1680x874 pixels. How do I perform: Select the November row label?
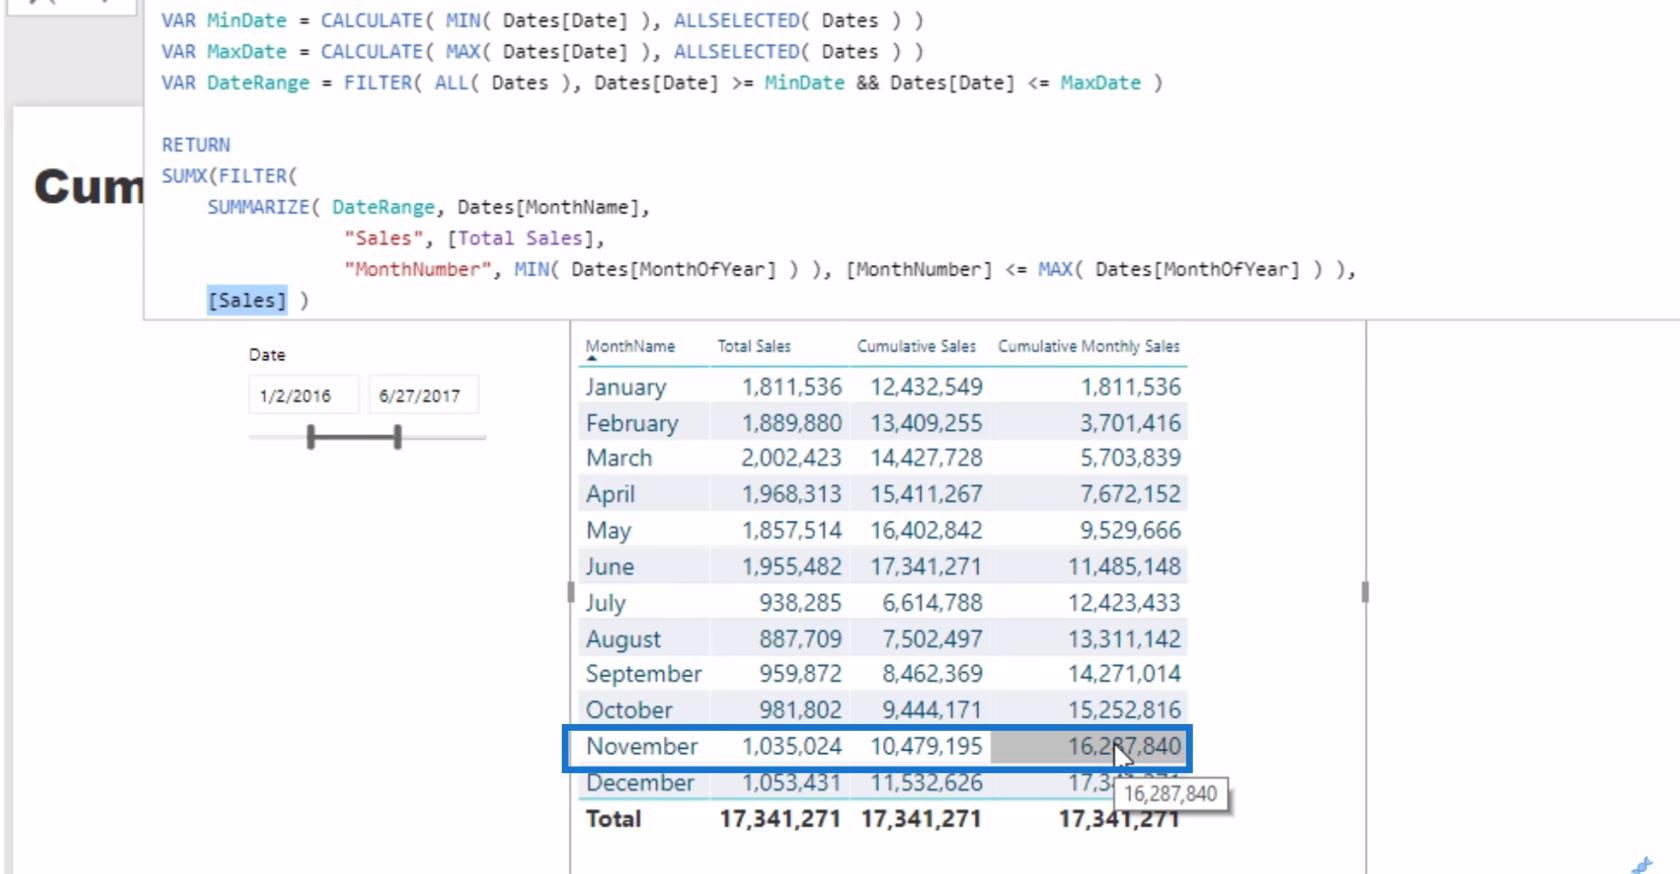(x=642, y=746)
